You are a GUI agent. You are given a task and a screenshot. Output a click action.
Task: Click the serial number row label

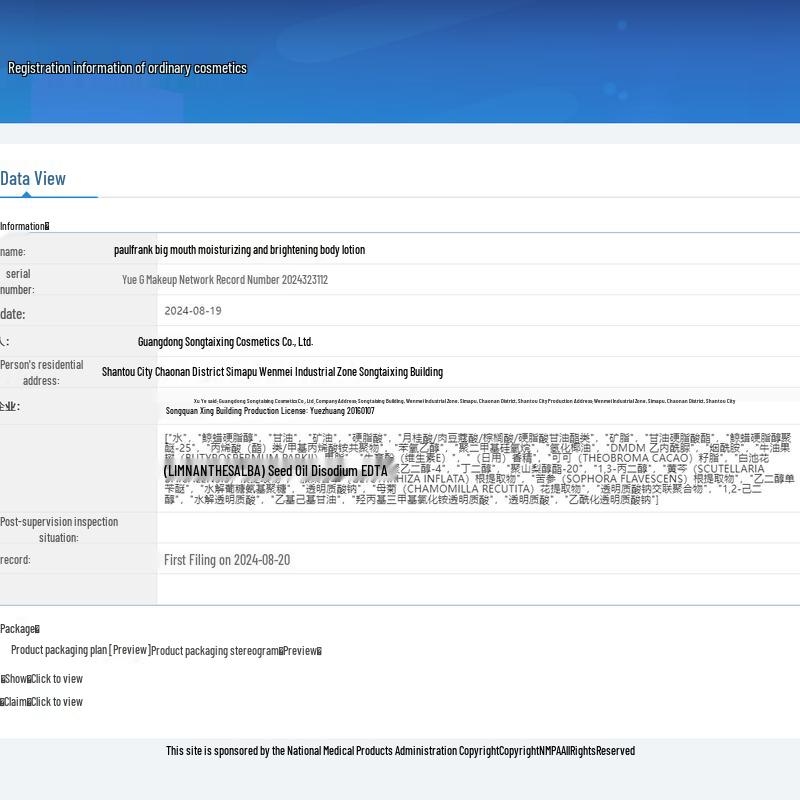pos(18,281)
